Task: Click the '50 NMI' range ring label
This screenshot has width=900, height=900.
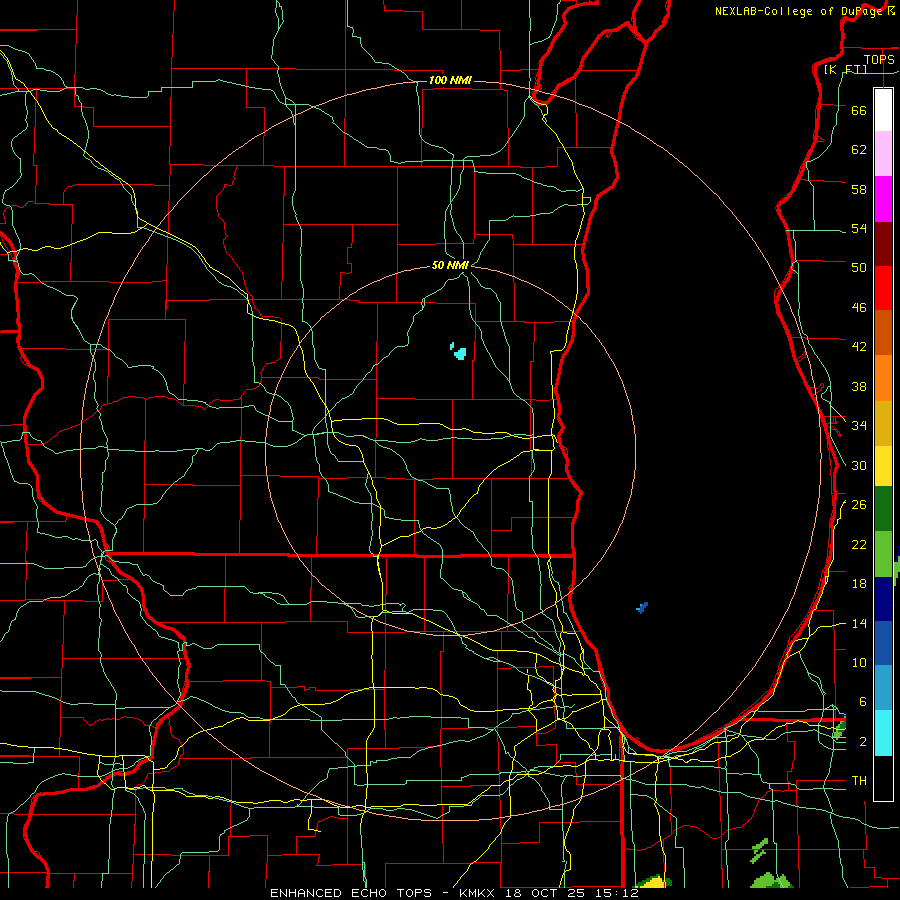Action: point(451,265)
